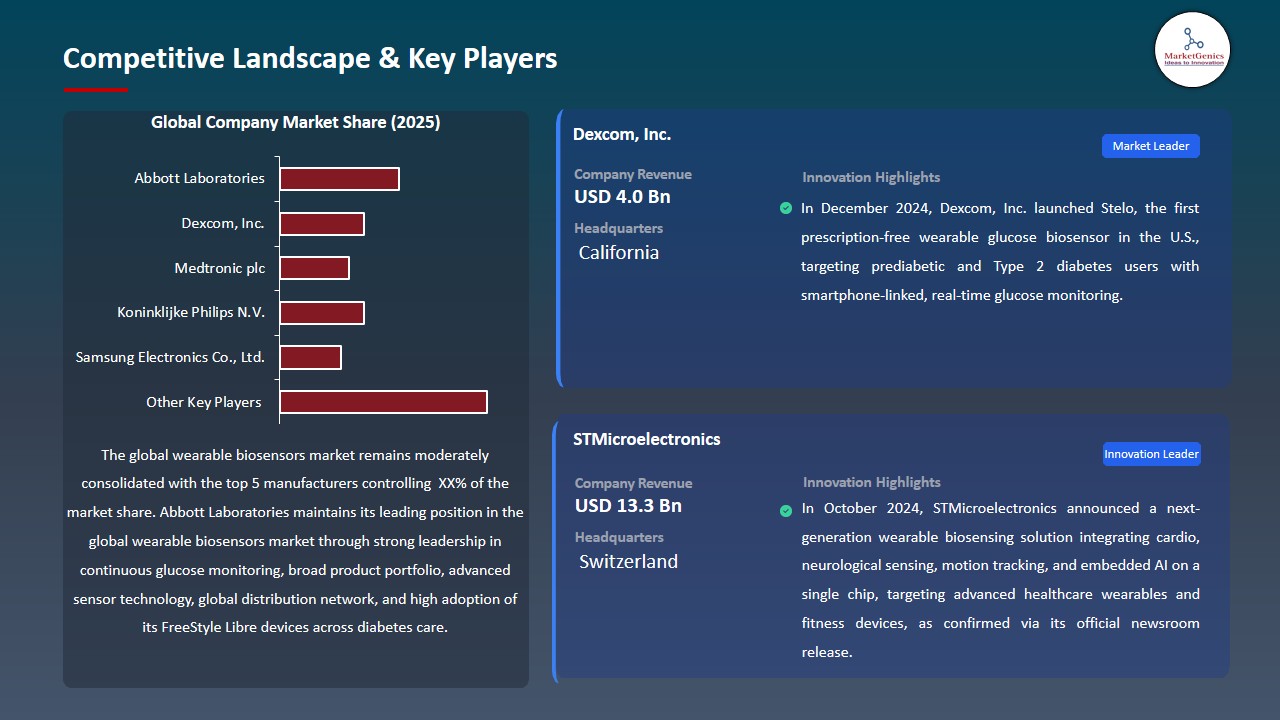Click the Market Leader badge
This screenshot has width=1280, height=720.
click(x=1151, y=146)
